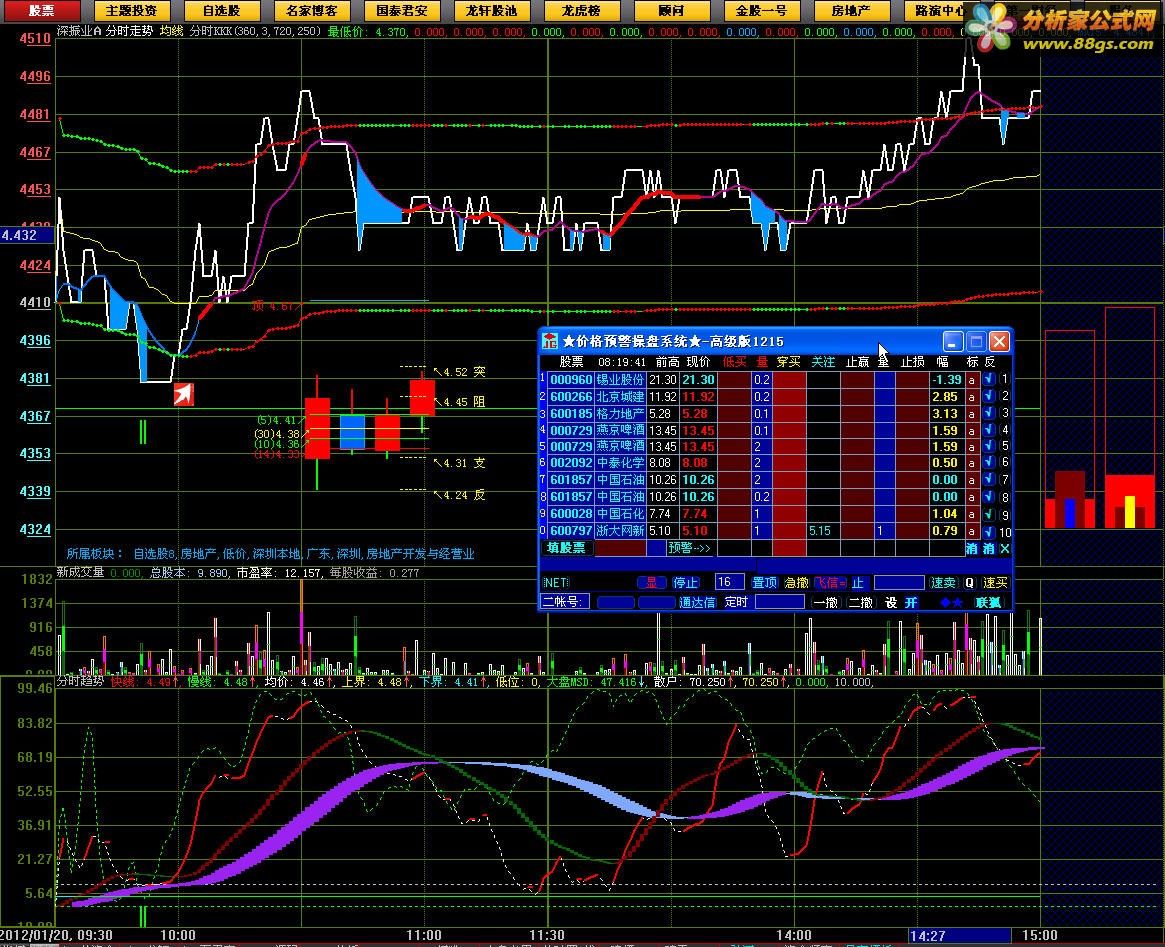Click the 速买 quick buy button

(996, 583)
